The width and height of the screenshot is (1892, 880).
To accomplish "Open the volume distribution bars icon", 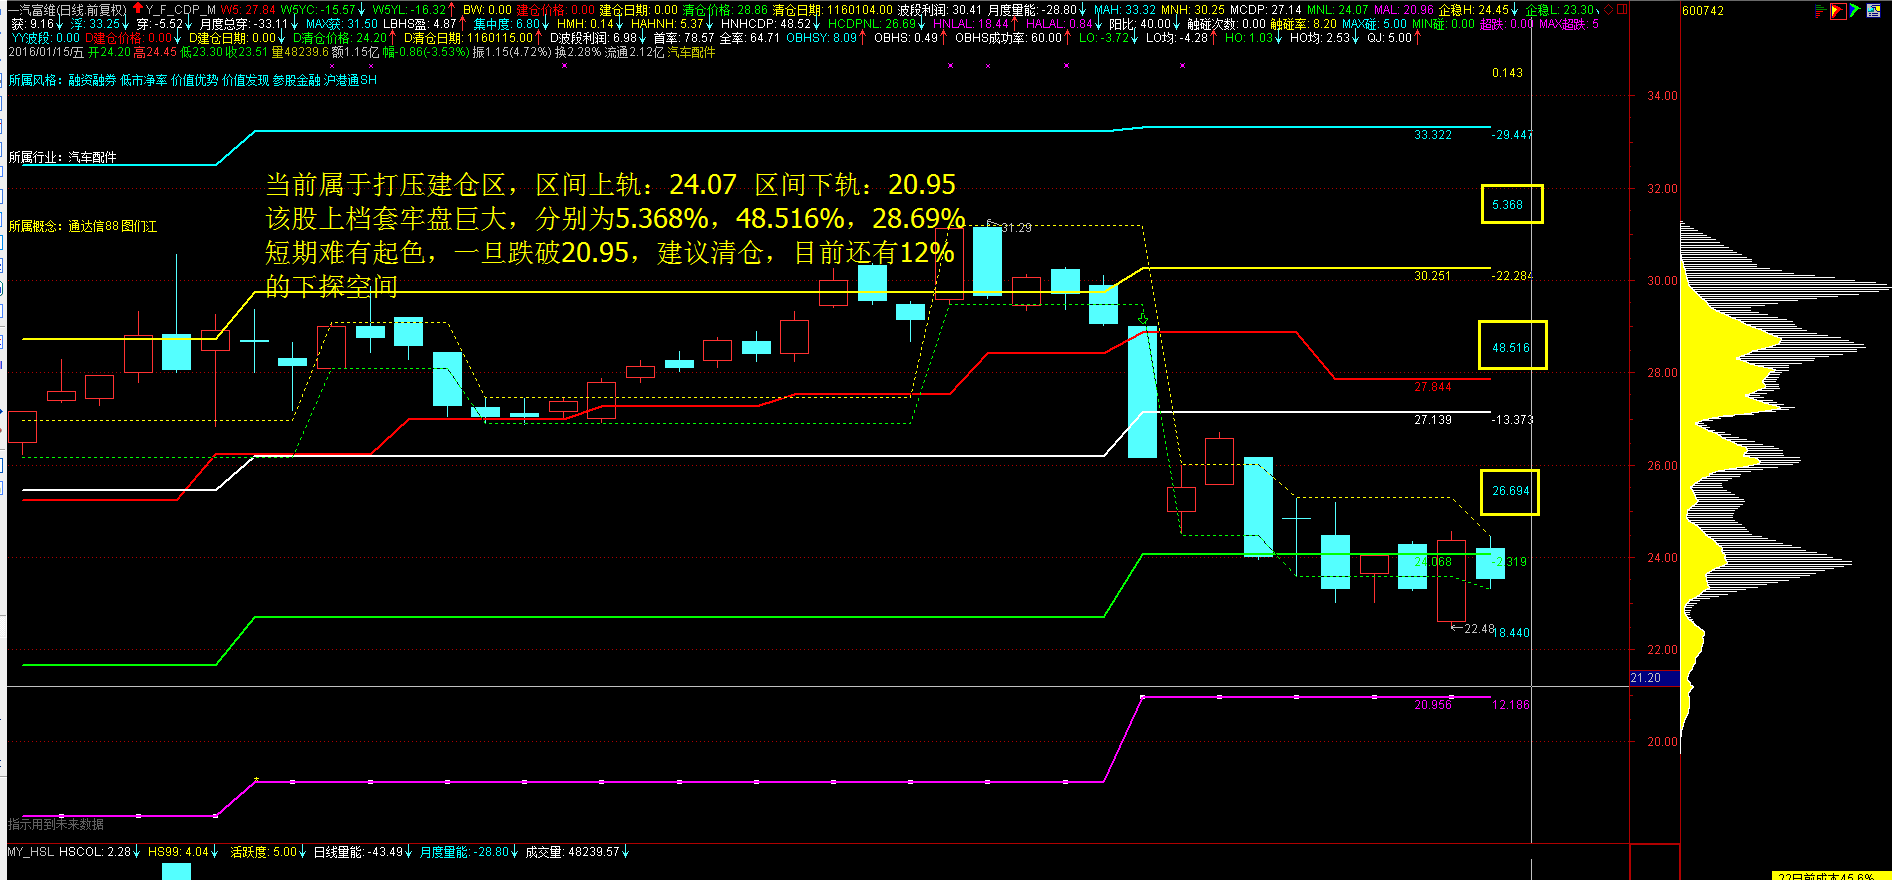I will click(x=1821, y=11).
